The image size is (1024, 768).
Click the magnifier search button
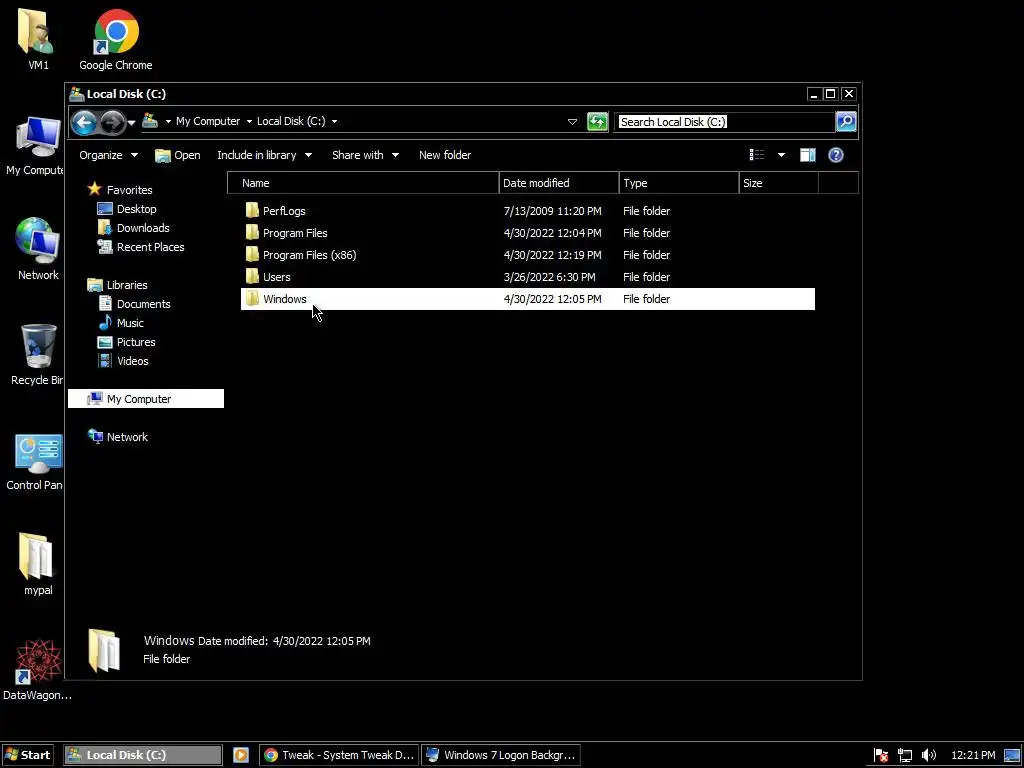tap(846, 121)
